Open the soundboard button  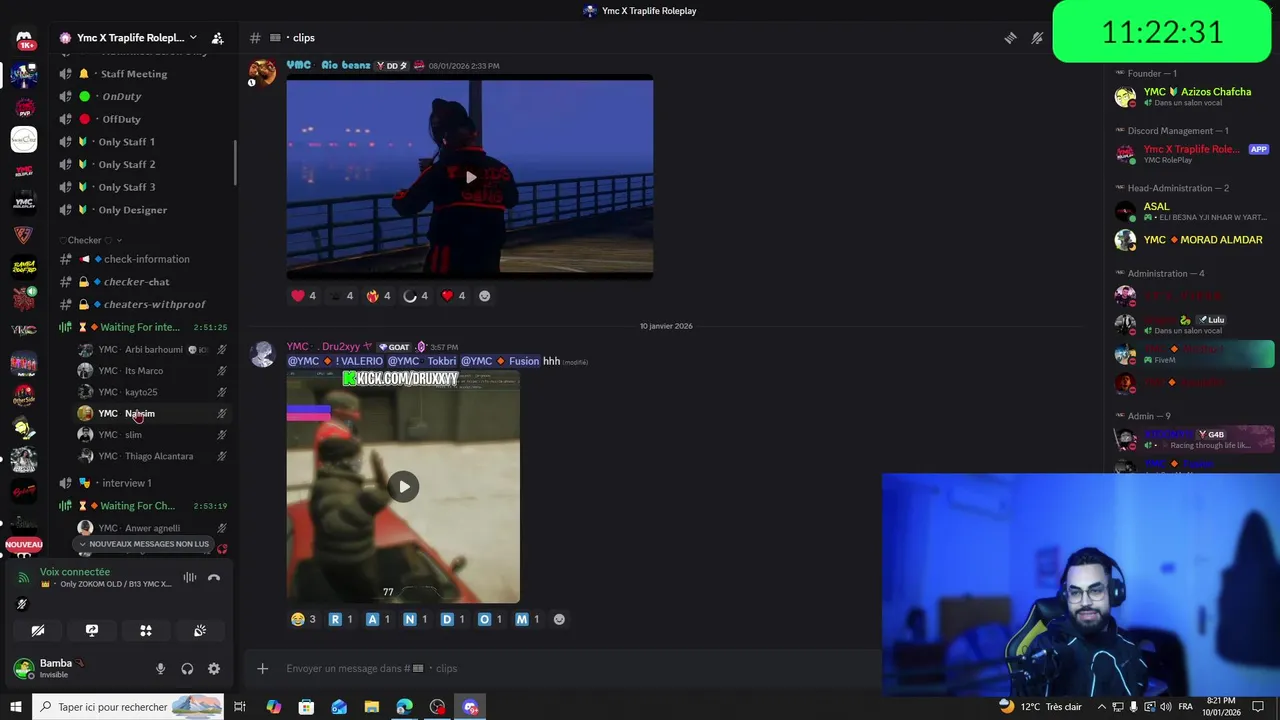pos(200,631)
